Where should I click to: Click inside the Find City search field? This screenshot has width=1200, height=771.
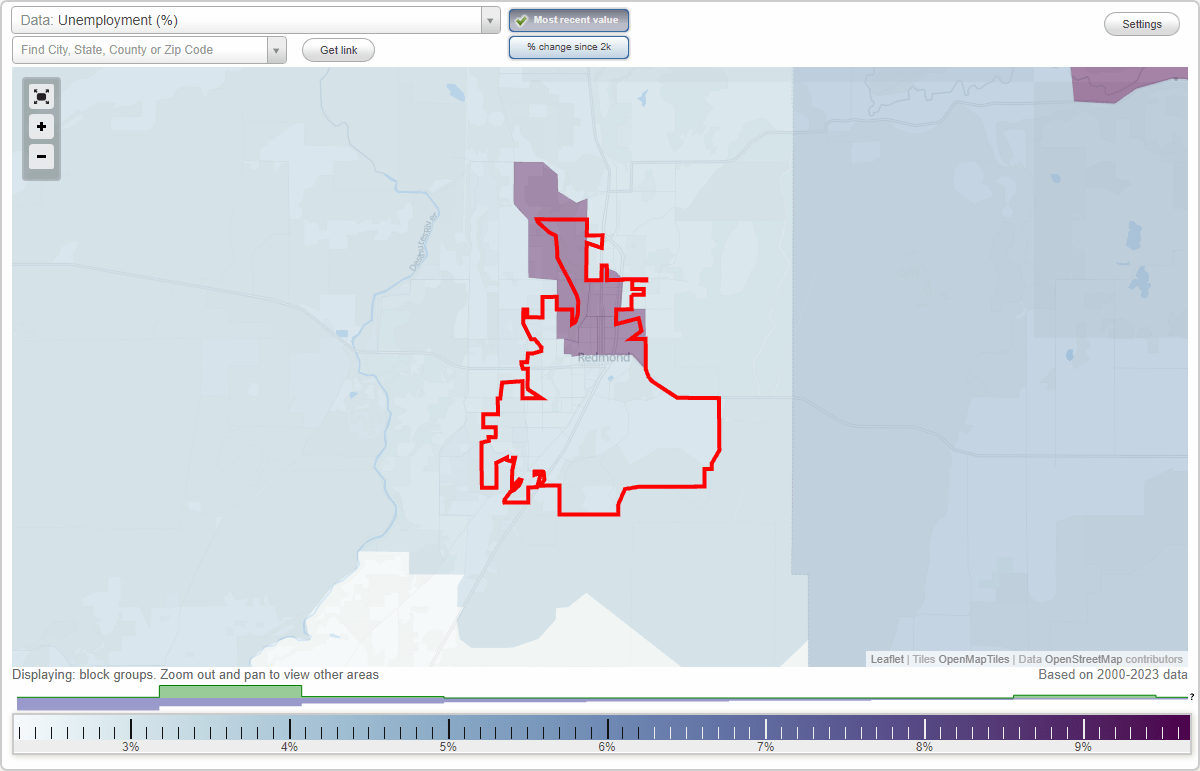coord(140,49)
